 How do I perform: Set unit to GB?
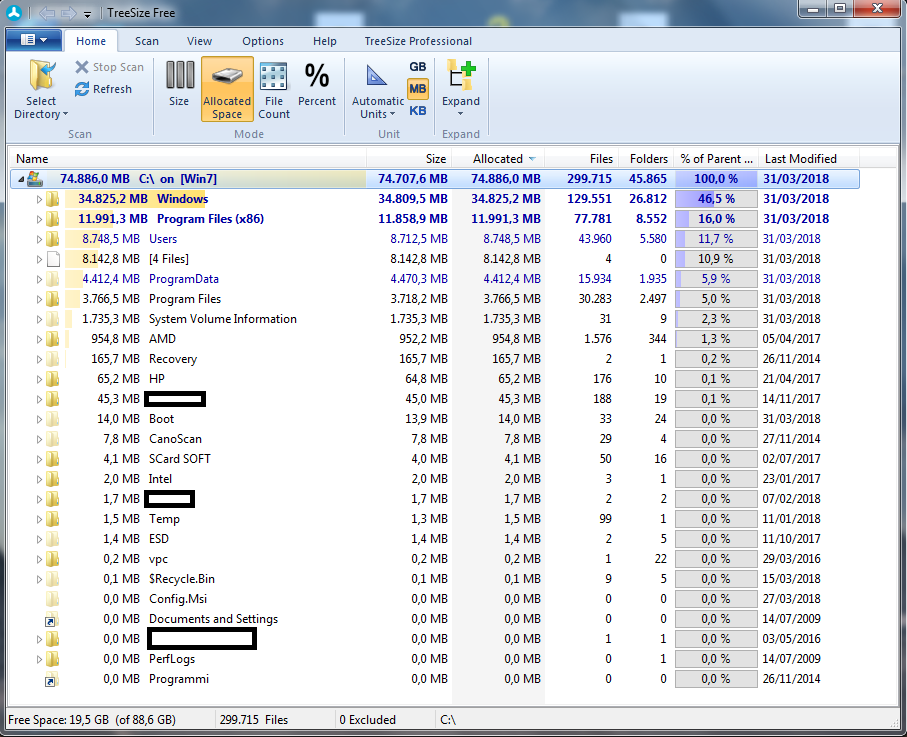point(418,67)
